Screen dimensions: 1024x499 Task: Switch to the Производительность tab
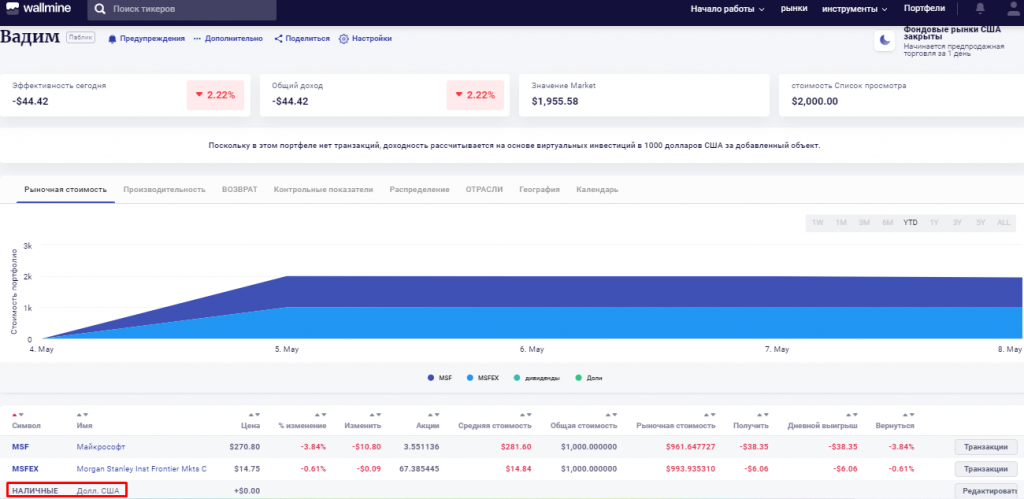(164, 189)
